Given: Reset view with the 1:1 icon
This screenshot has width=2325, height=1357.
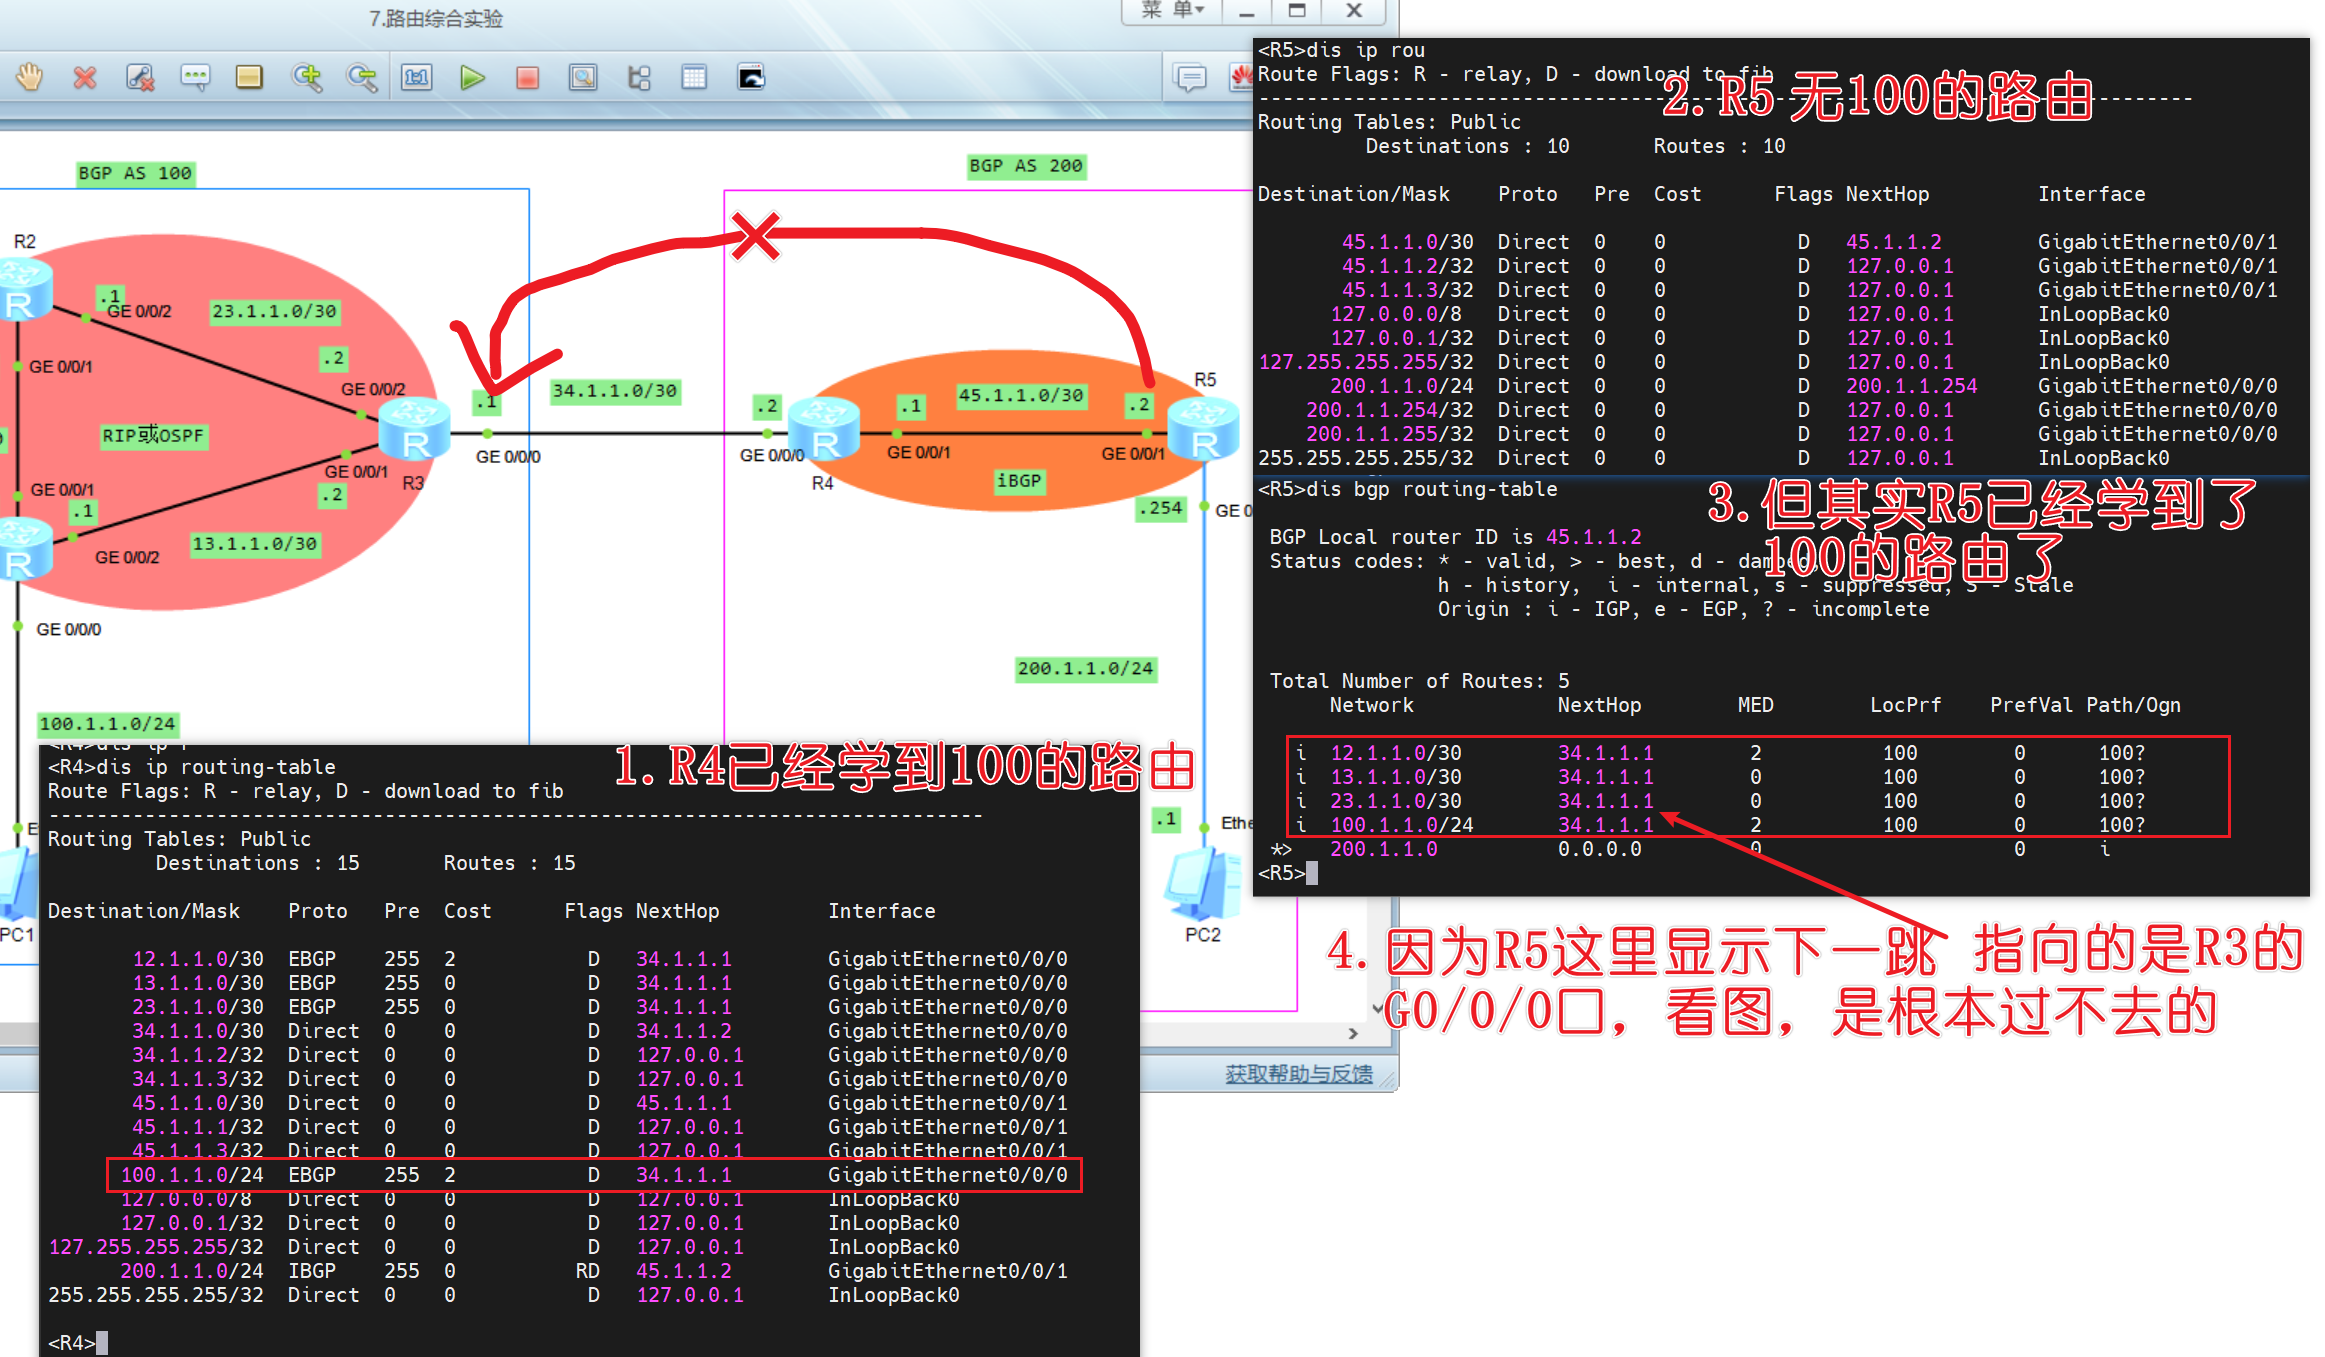Looking at the screenshot, I should (416, 77).
